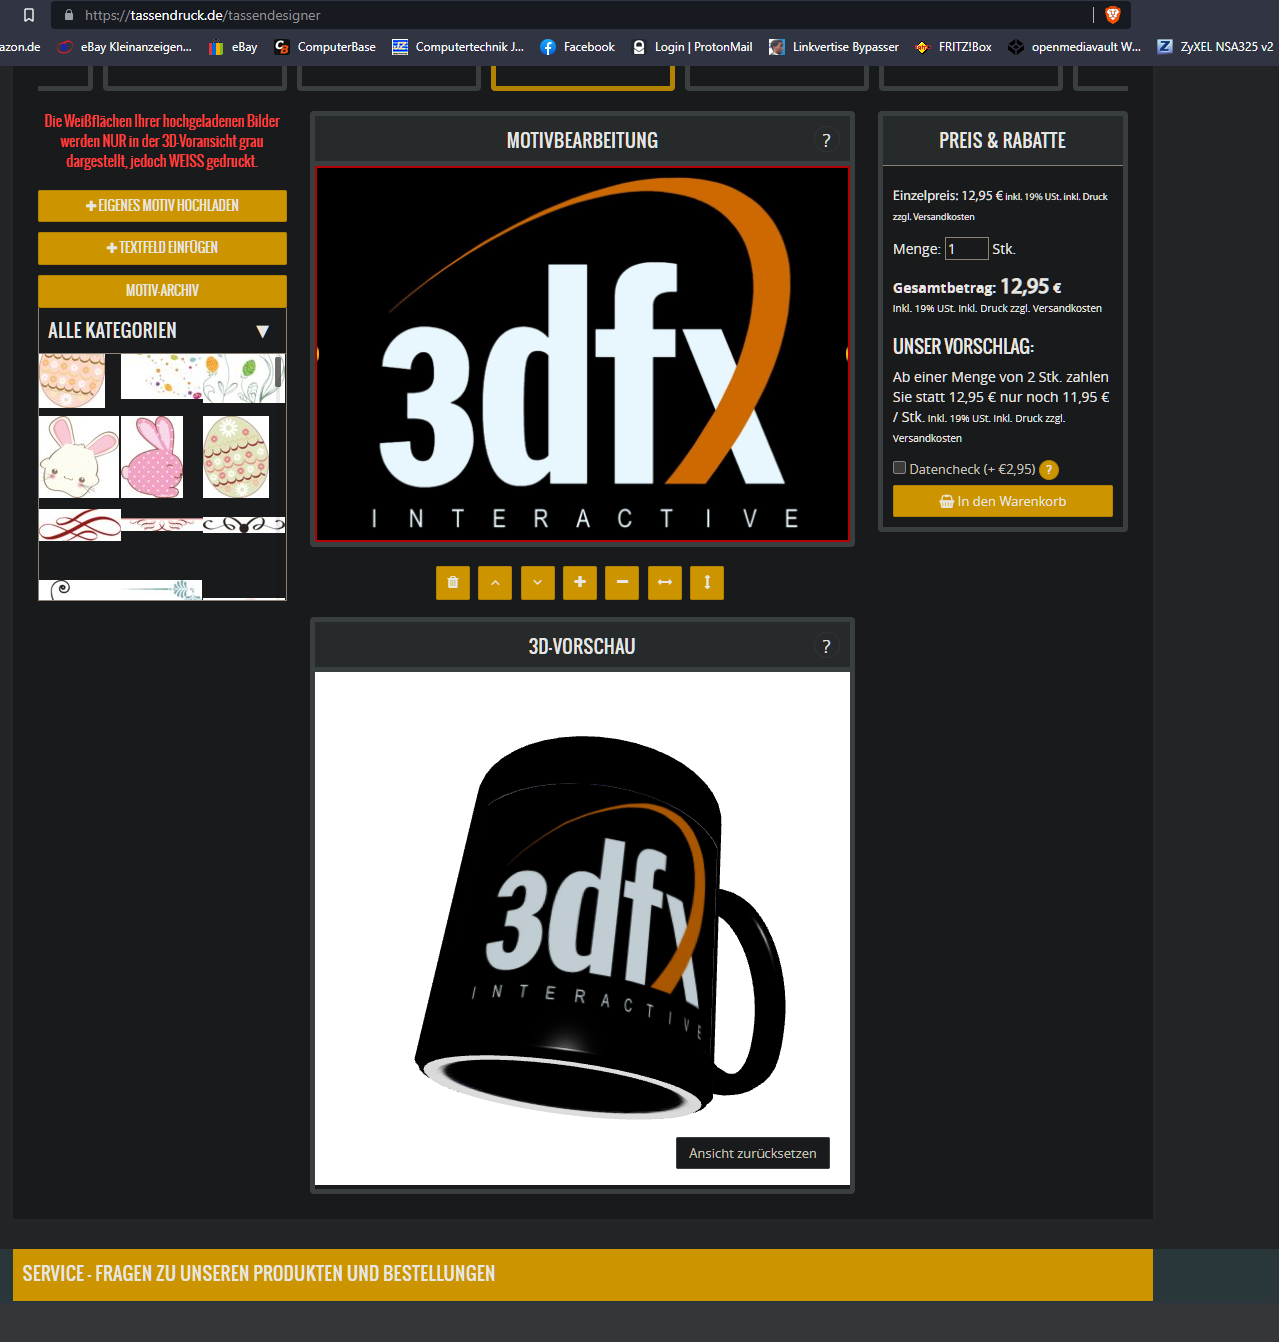Select the red swirl ornament motif
The image size is (1279, 1342).
point(80,525)
